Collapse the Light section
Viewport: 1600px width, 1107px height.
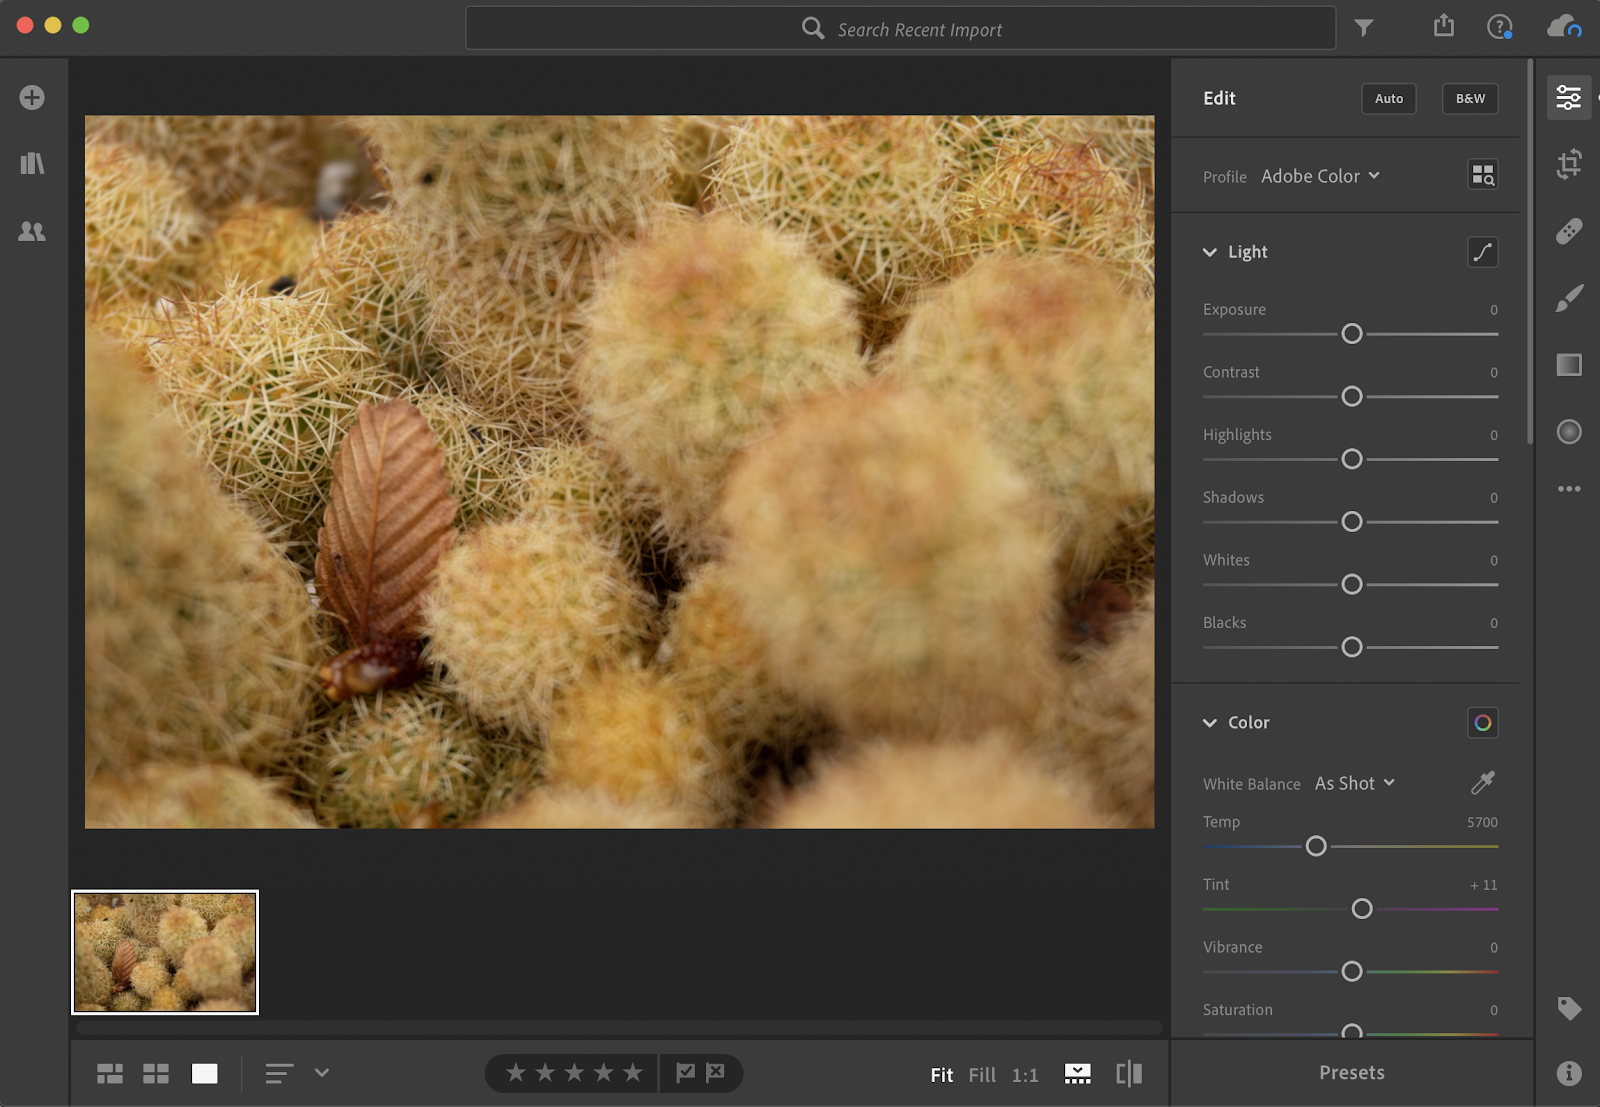1210,252
